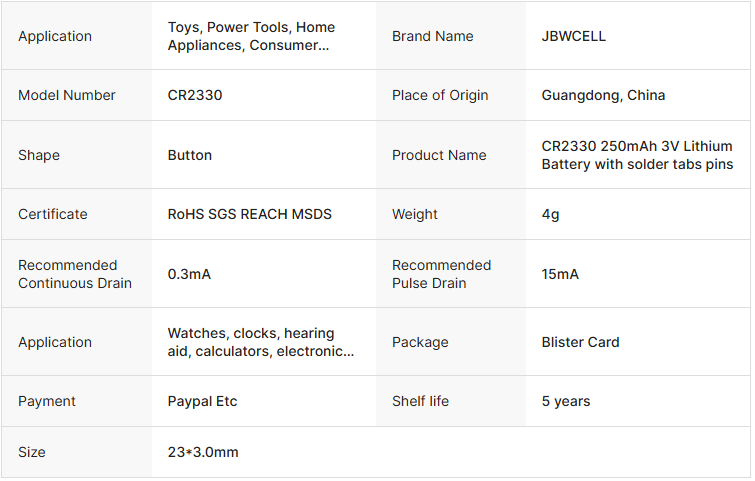Click the 15mA pulse drain value
Image resolution: width=755 pixels, height=481 pixels.
(x=560, y=274)
